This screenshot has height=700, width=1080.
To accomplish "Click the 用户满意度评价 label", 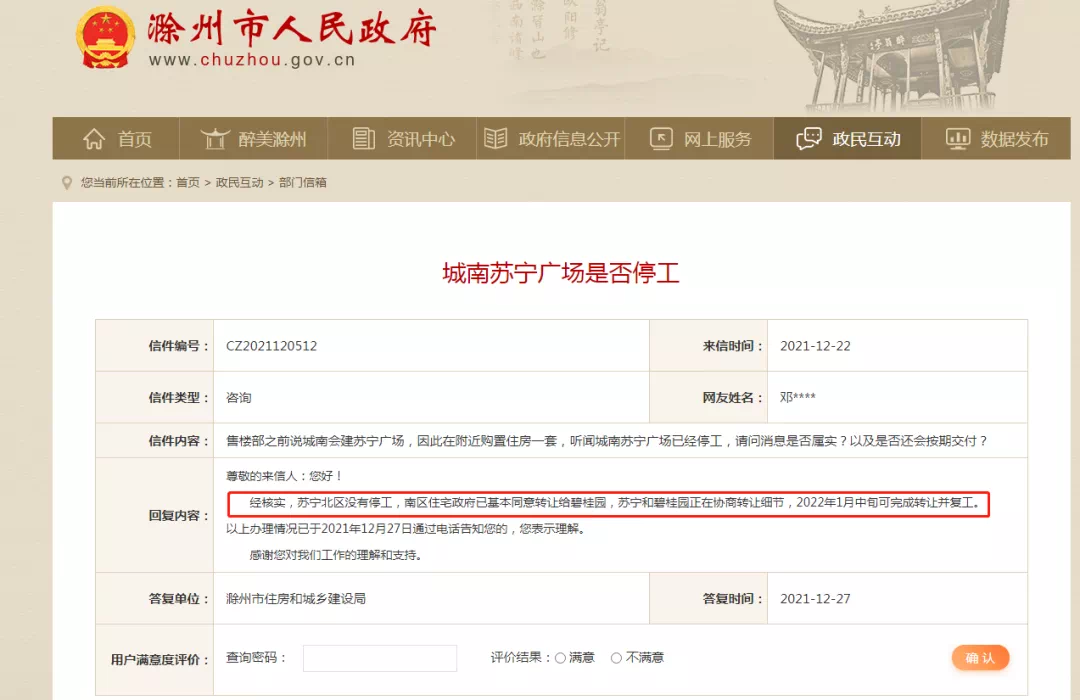I will 160,660.
